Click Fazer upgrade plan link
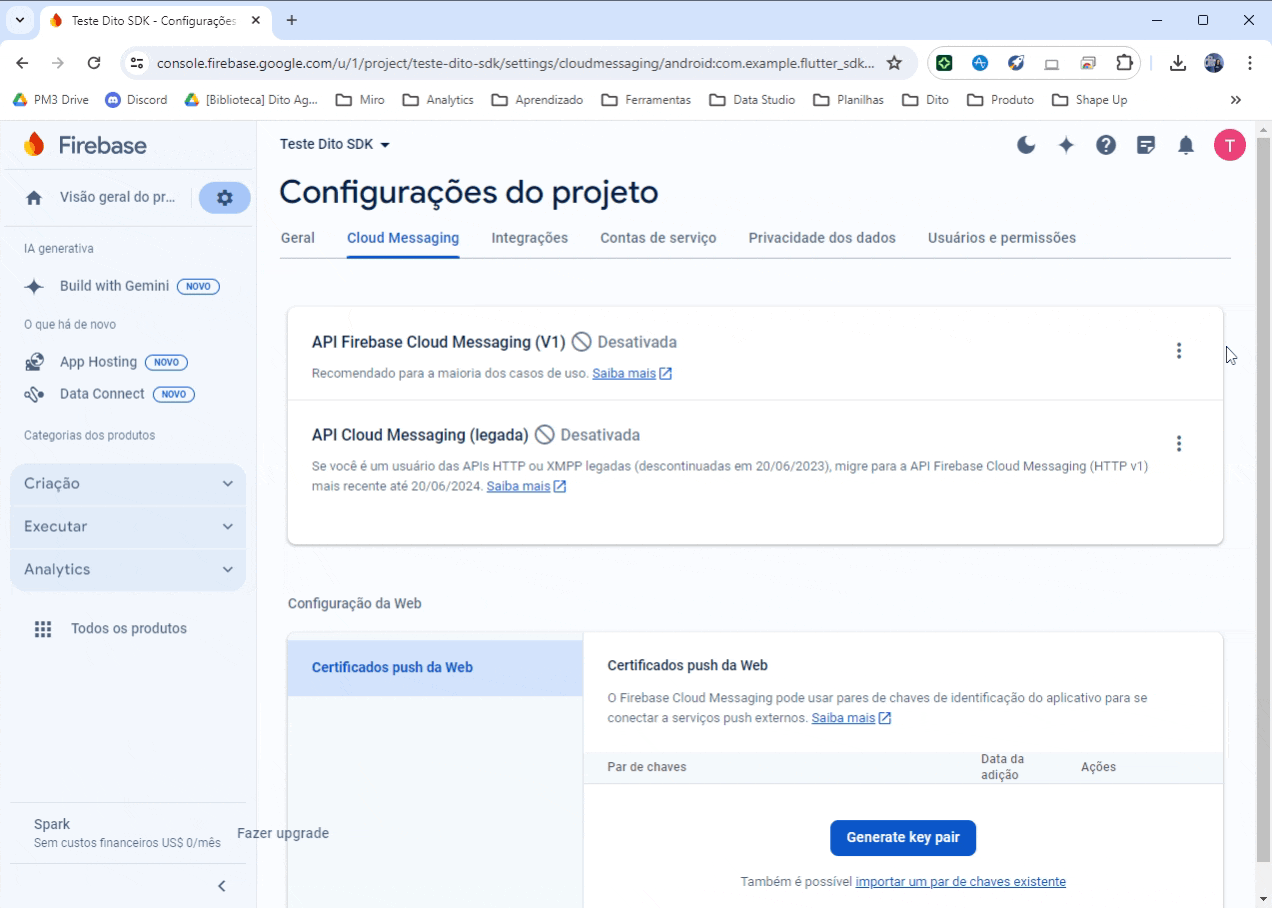This screenshot has height=908, width=1272. coord(283,834)
